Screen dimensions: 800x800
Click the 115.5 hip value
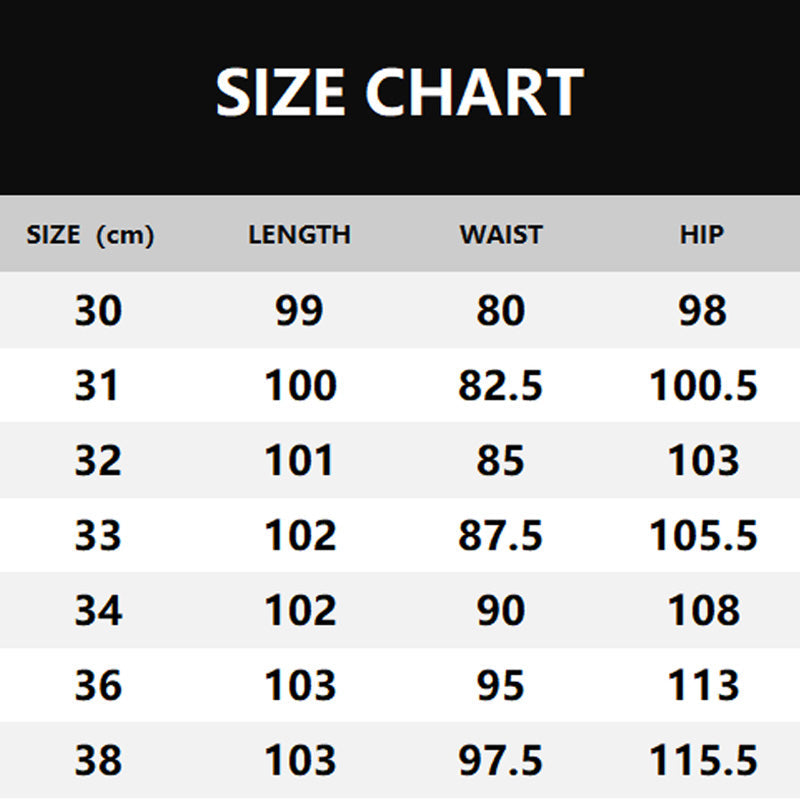coord(703,760)
